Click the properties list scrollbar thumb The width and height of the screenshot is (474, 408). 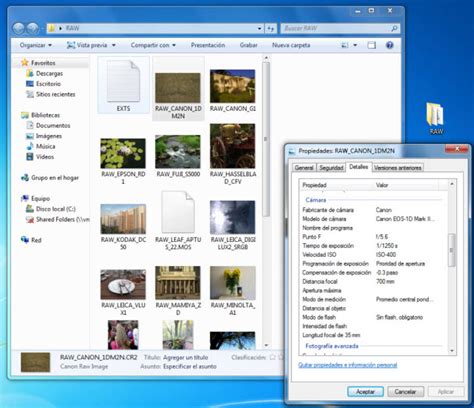click(452, 250)
